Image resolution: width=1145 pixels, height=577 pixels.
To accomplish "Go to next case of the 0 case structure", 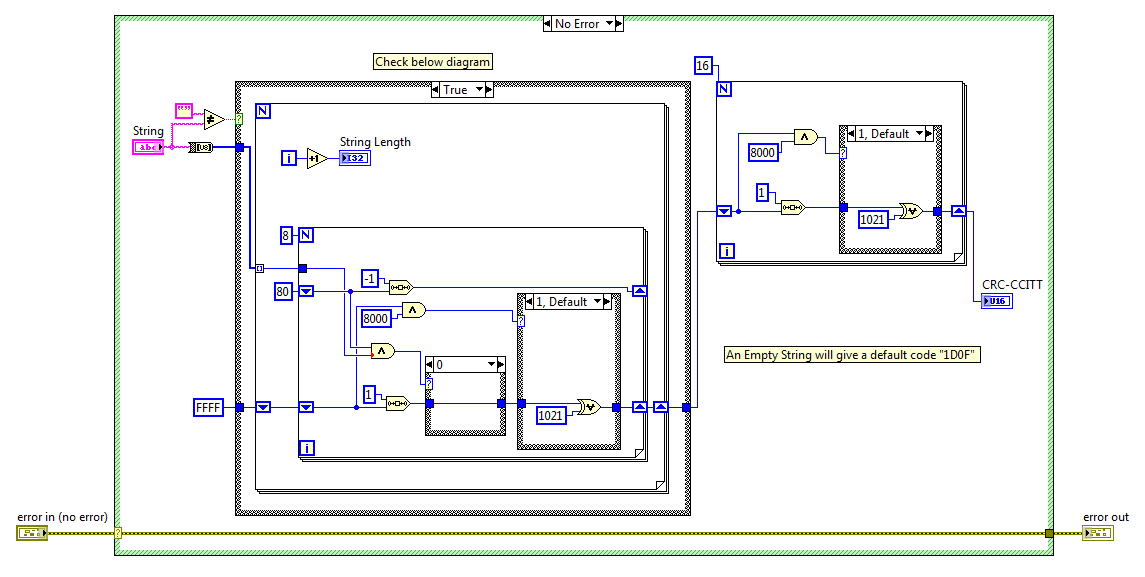I will (x=501, y=364).
